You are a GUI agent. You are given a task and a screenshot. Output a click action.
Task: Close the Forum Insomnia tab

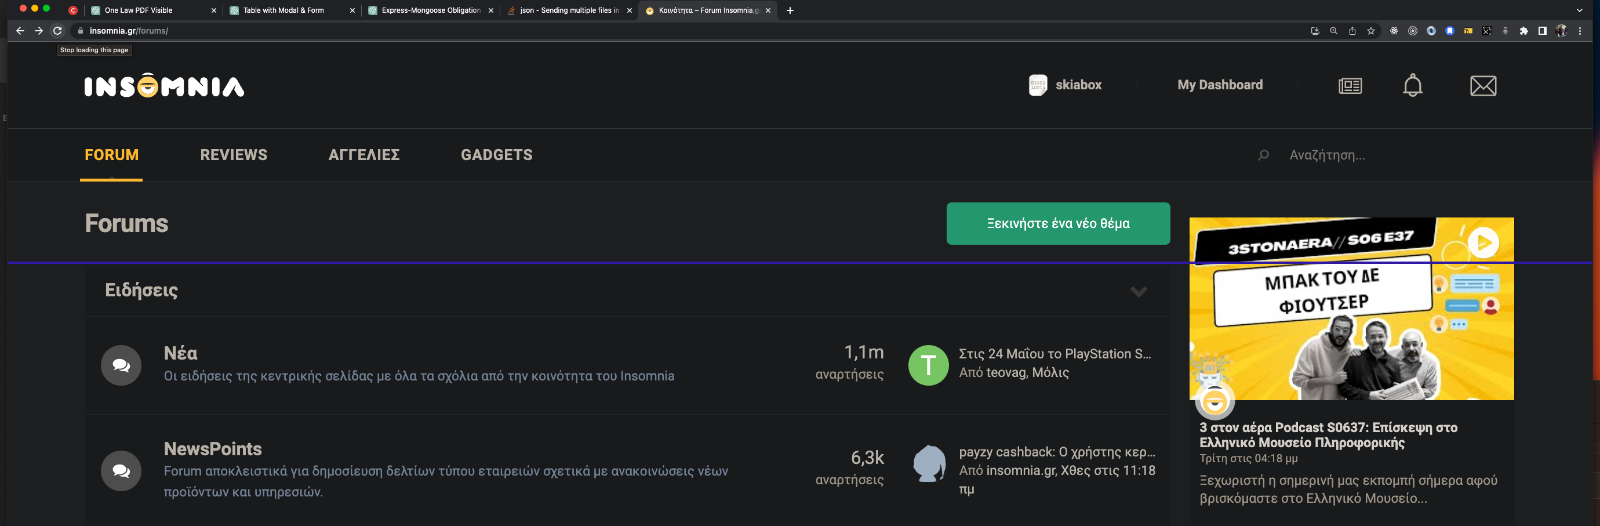768,10
